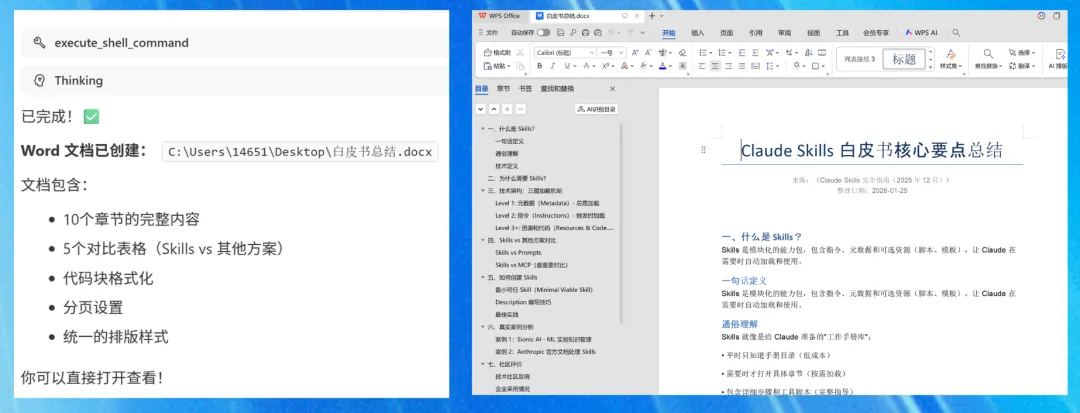
Task: Toggle justify alignment
Action: click(x=742, y=66)
